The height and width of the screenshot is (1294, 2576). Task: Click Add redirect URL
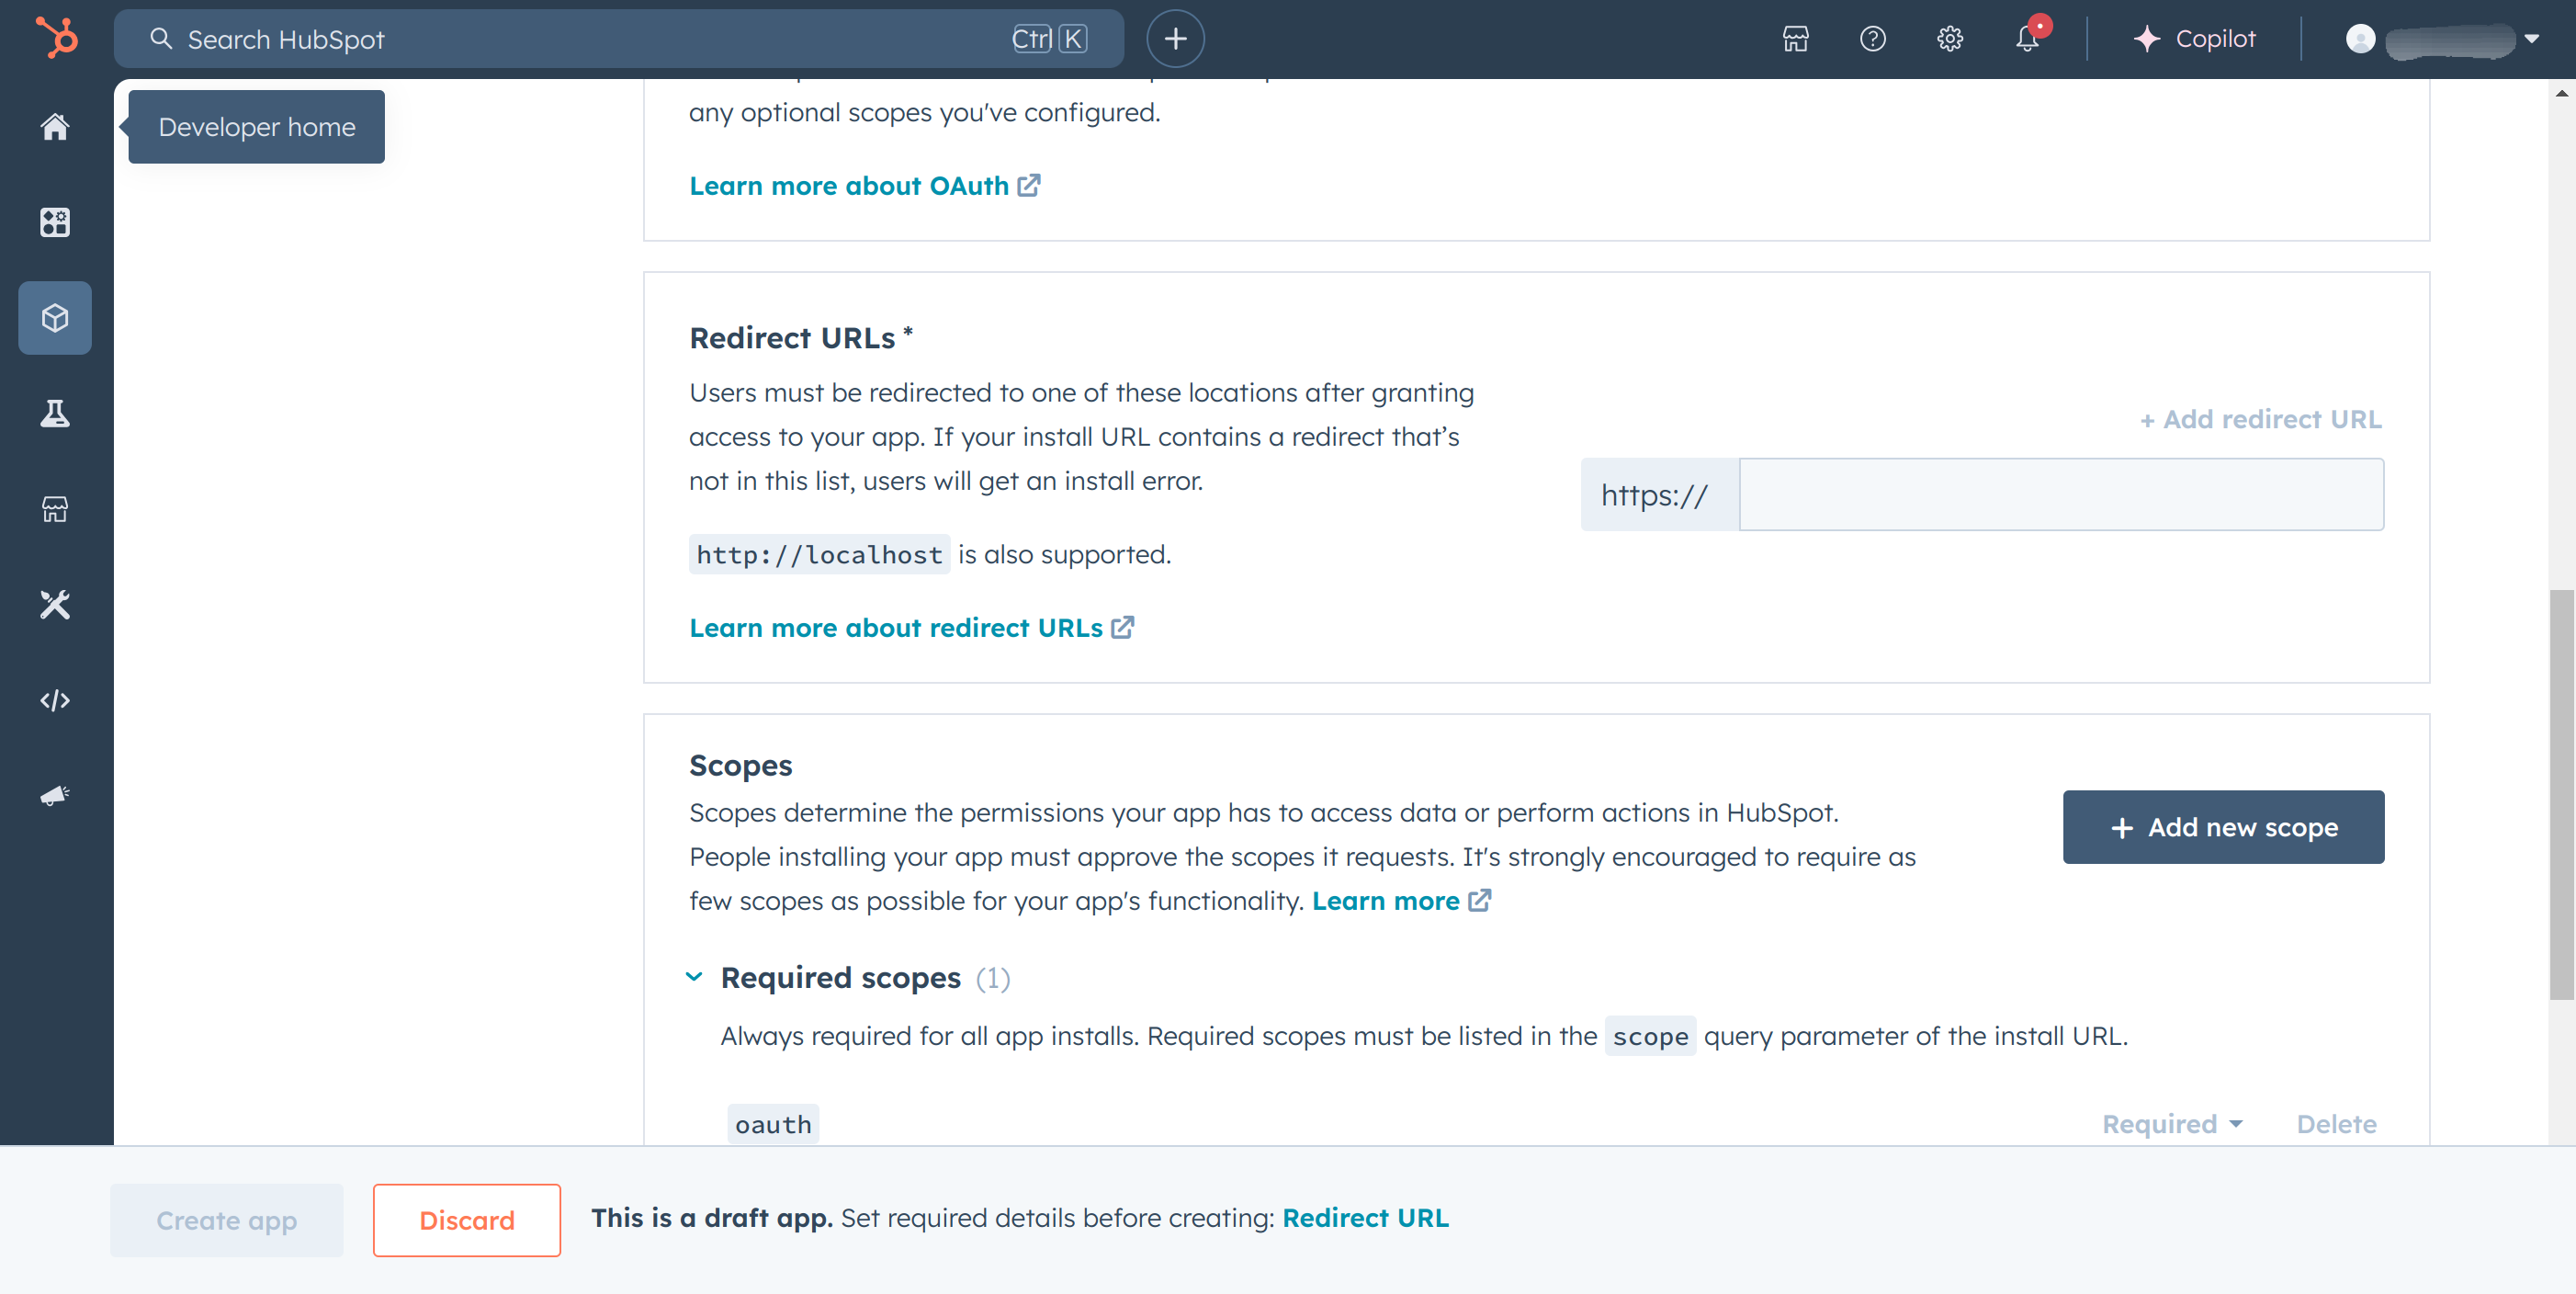pyautogui.click(x=2260, y=419)
